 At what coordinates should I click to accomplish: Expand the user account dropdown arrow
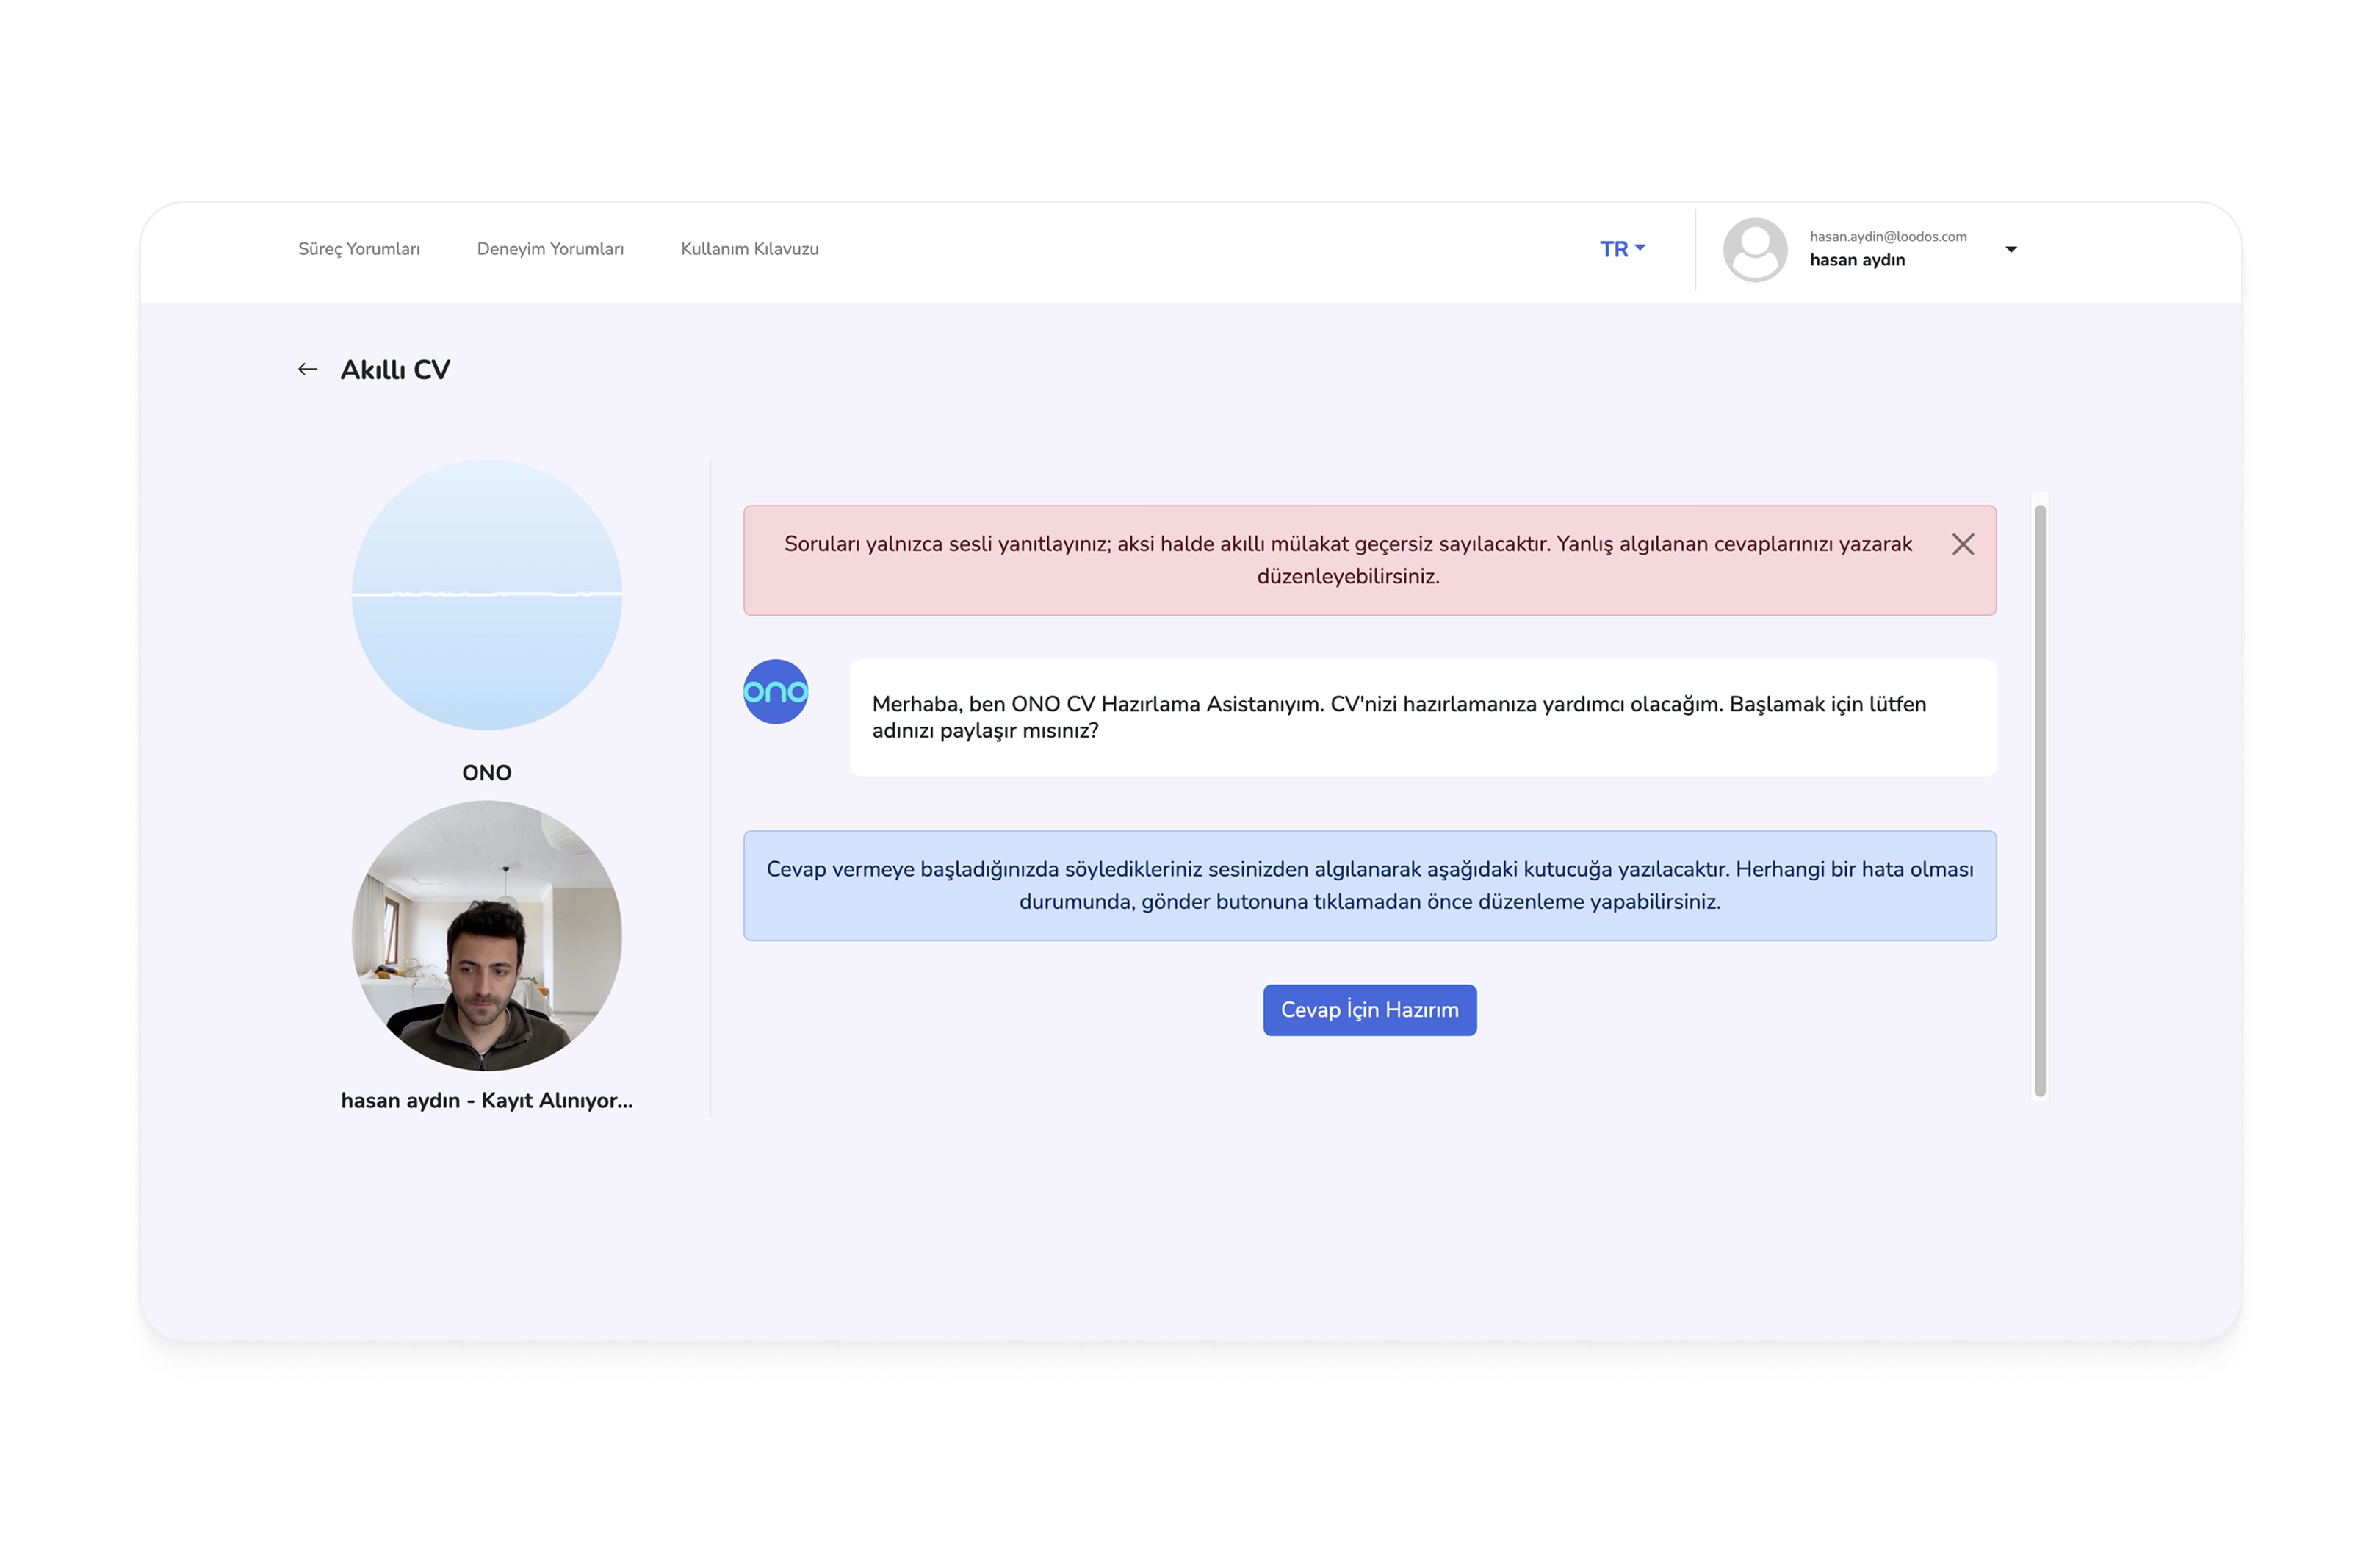pos(2010,249)
